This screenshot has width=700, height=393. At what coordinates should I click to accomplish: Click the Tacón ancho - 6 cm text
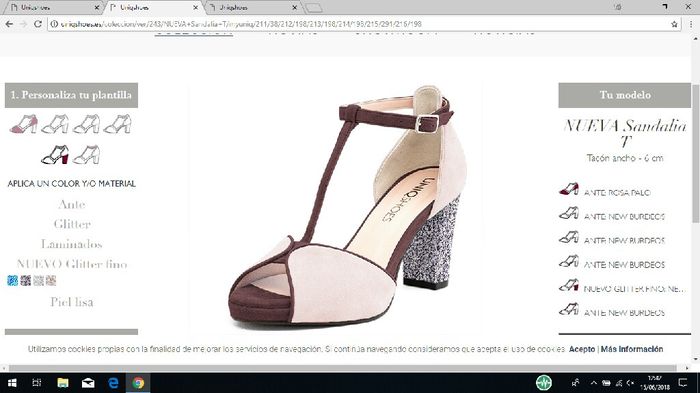tap(625, 158)
